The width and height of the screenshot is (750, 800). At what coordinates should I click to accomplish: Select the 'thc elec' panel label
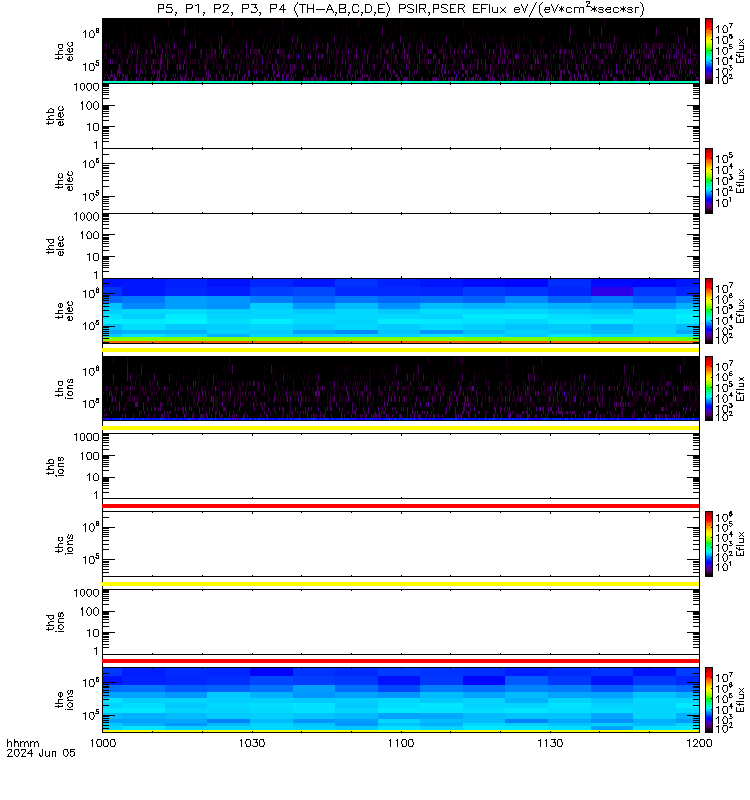(x=64, y=181)
